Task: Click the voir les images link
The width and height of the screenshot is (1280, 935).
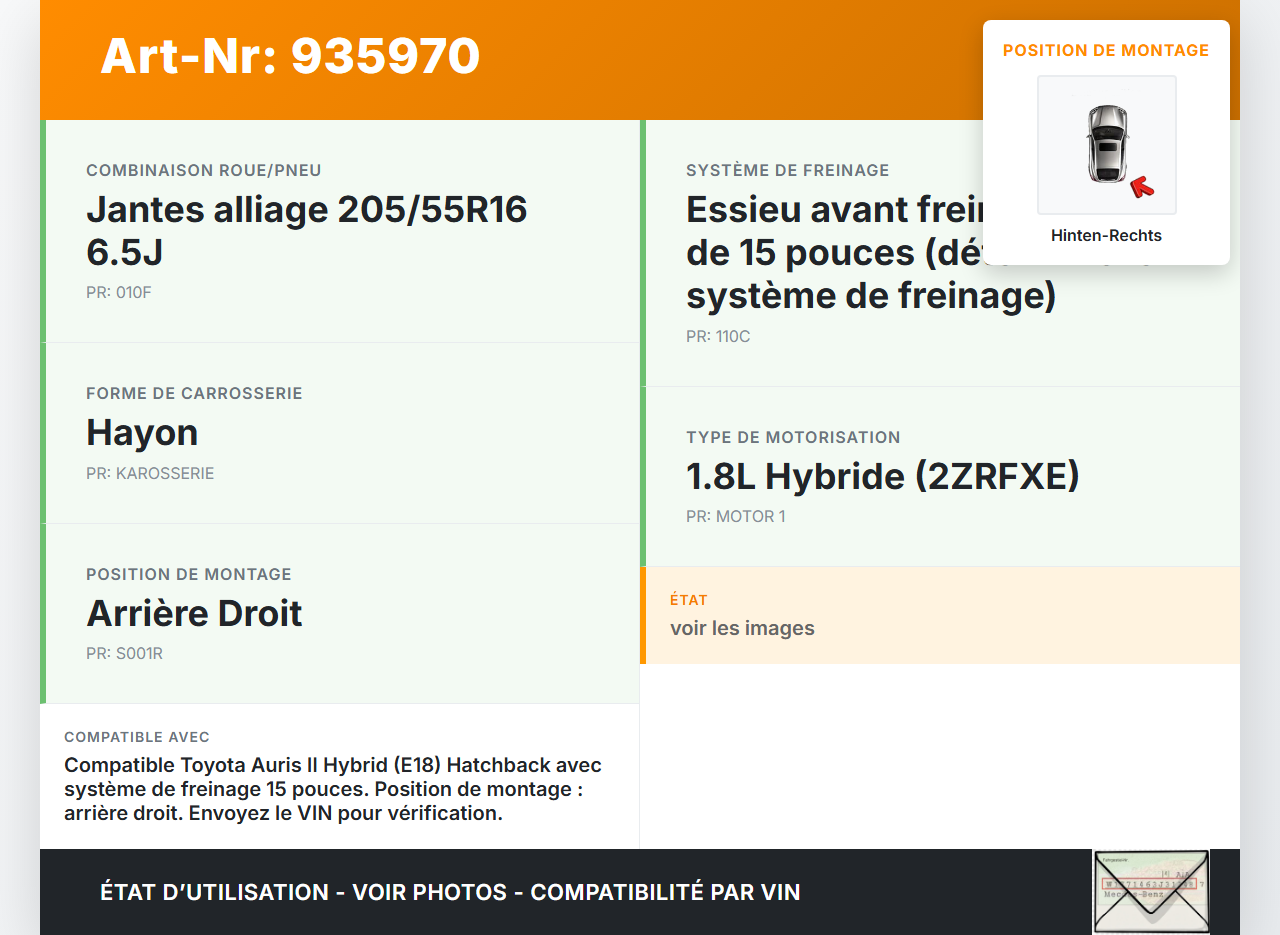Action: coord(743,628)
